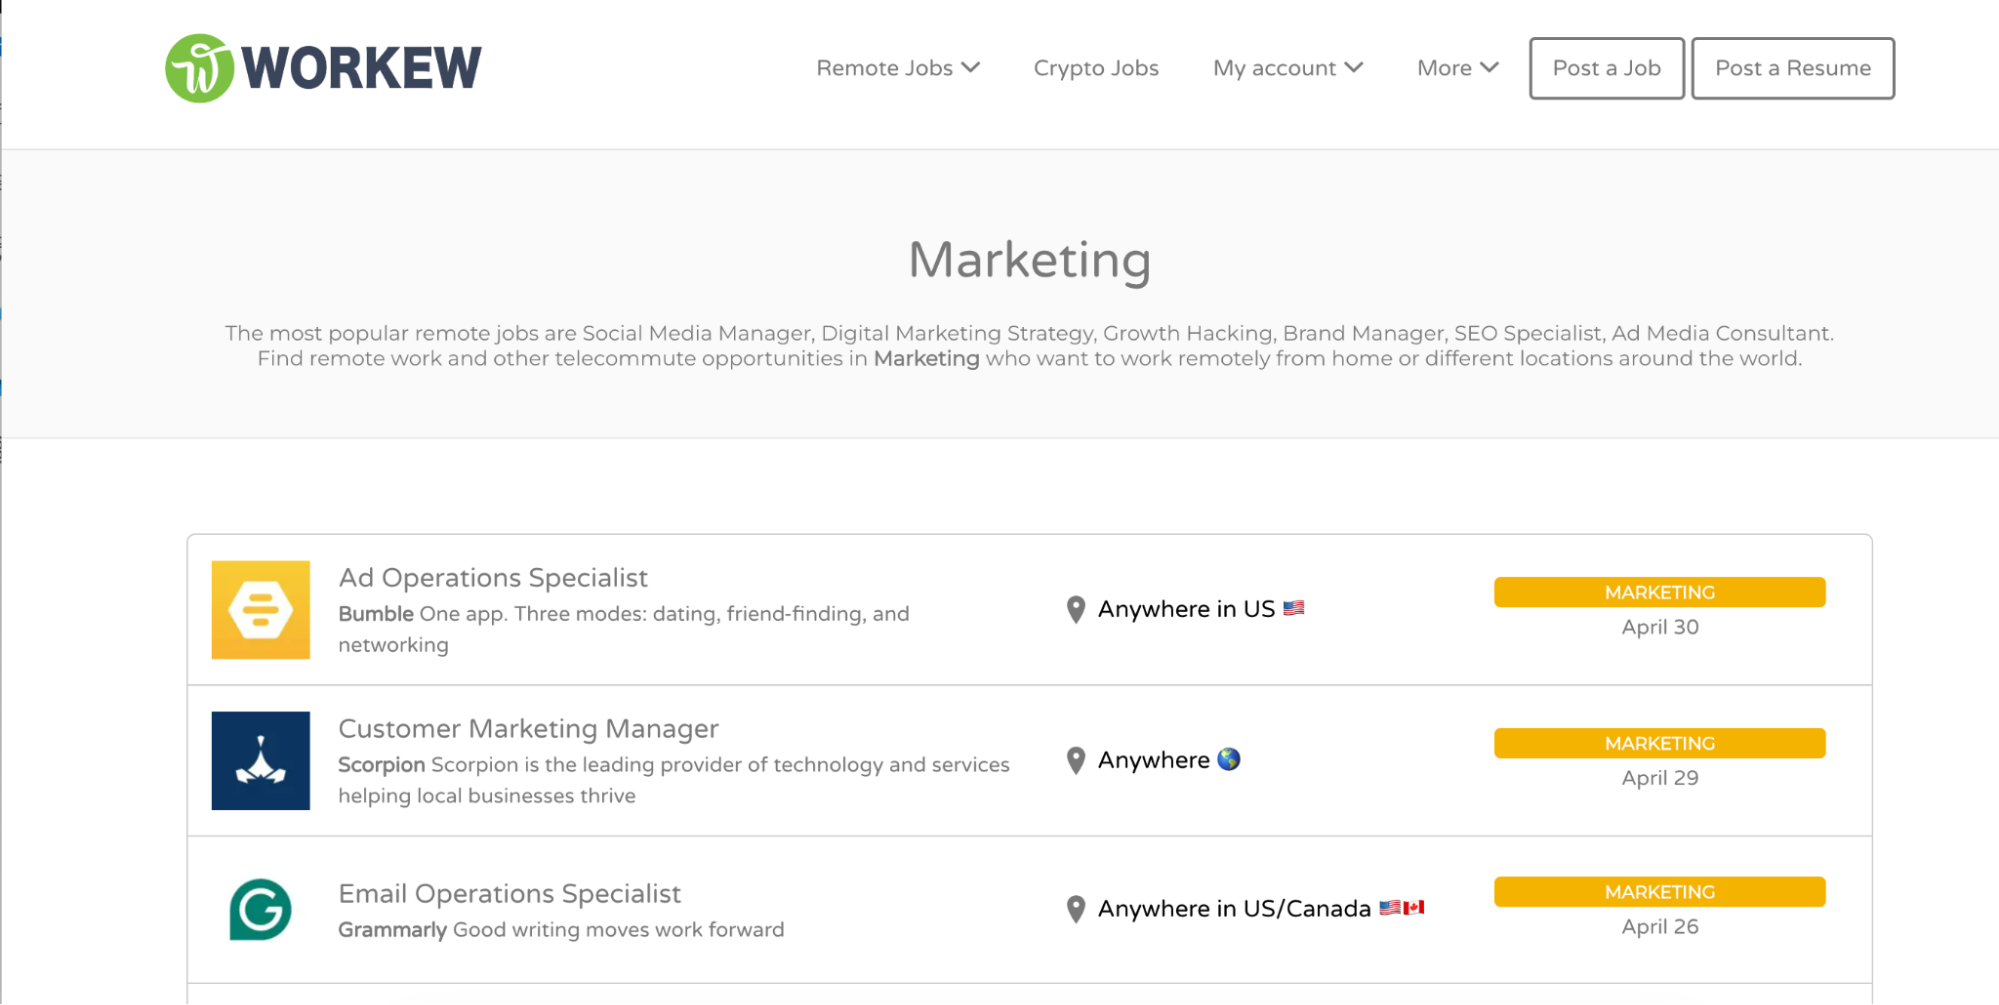Viewport: 1999px width, 1005px height.
Task: Click the Workew logo
Action: [323, 68]
